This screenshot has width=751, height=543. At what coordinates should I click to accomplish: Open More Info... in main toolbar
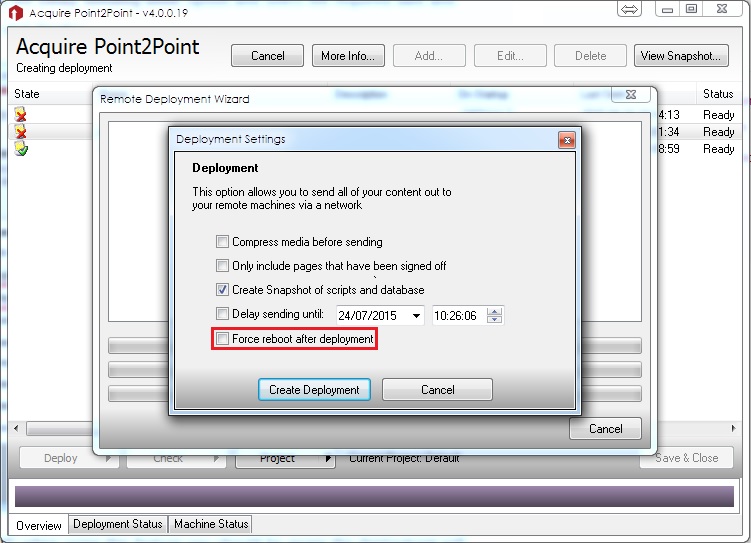click(x=348, y=56)
